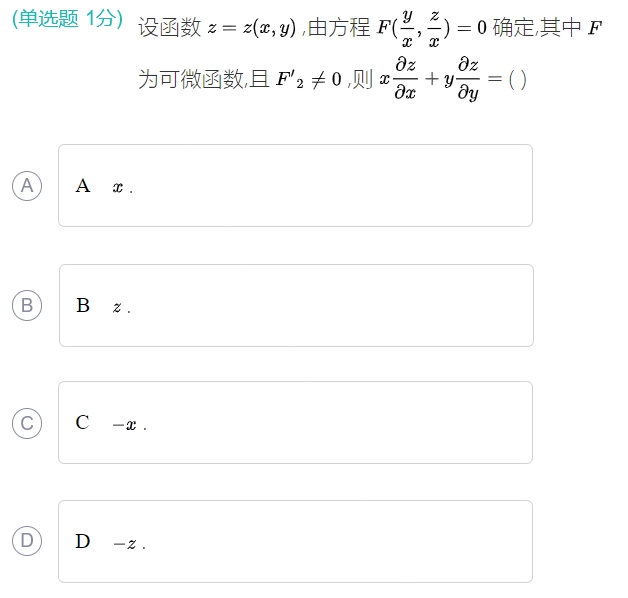The width and height of the screenshot is (628, 598).
Task: Click the bold letter B inside second option
Action: pos(83,305)
